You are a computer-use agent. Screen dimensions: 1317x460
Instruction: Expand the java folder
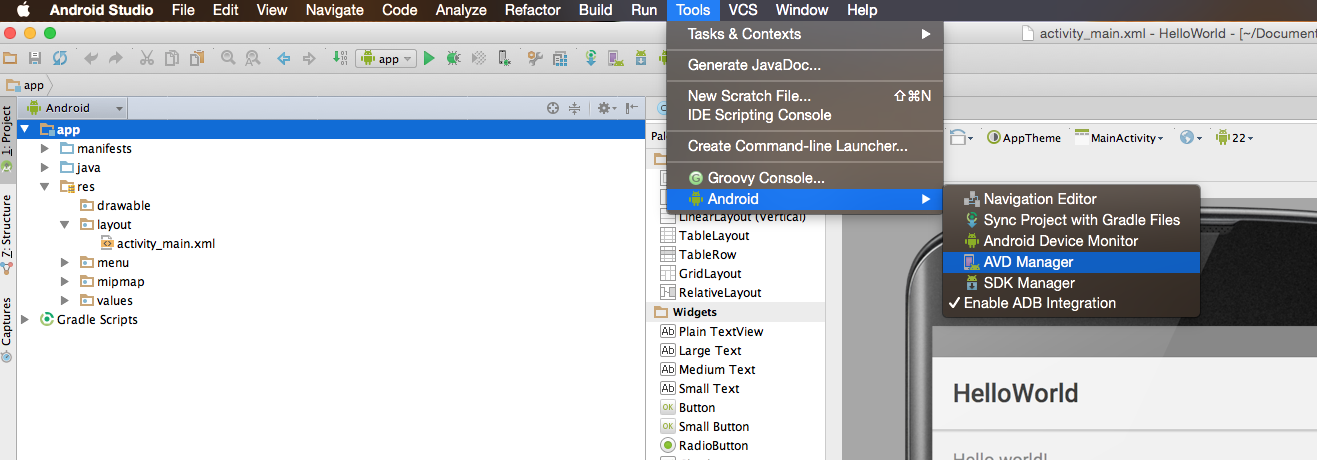click(x=45, y=167)
